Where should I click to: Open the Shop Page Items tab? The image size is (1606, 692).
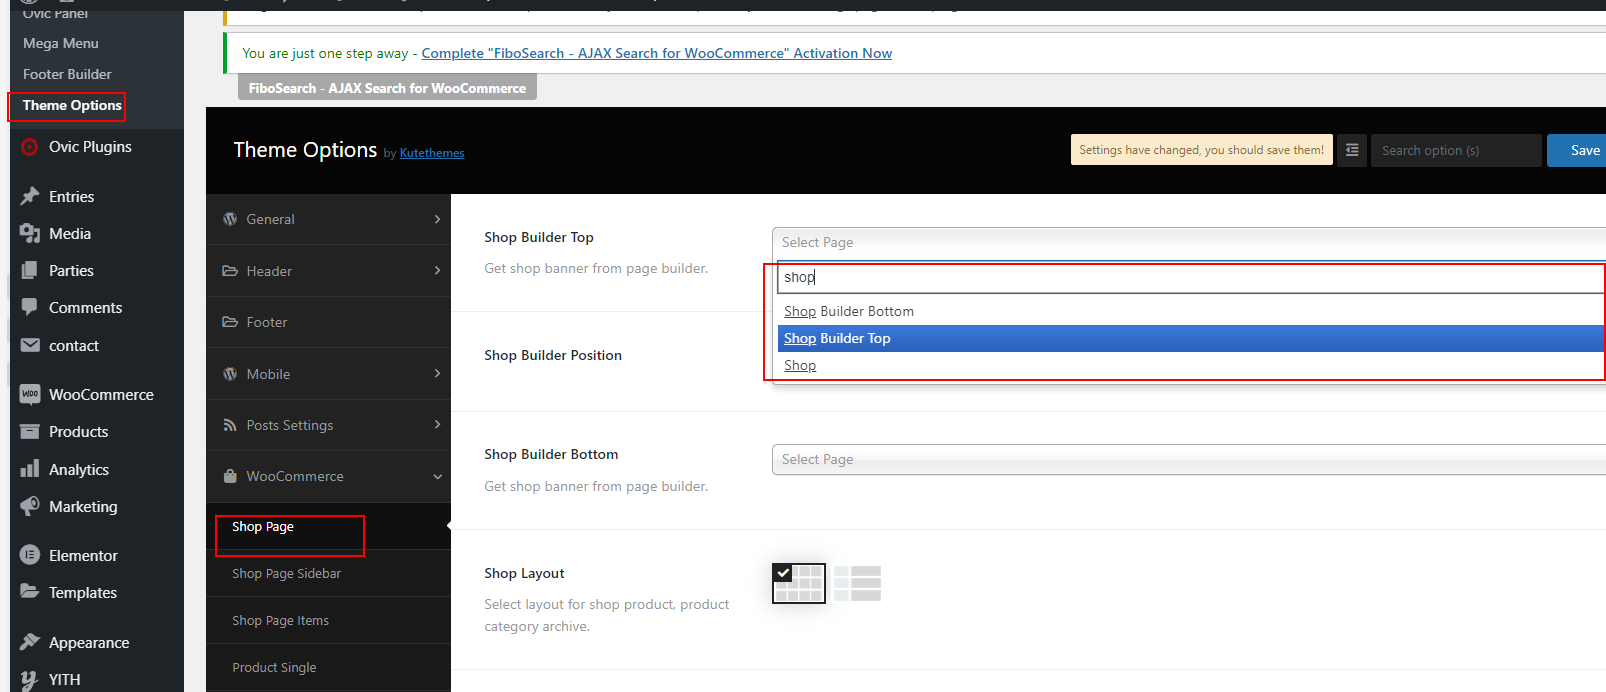click(x=281, y=621)
